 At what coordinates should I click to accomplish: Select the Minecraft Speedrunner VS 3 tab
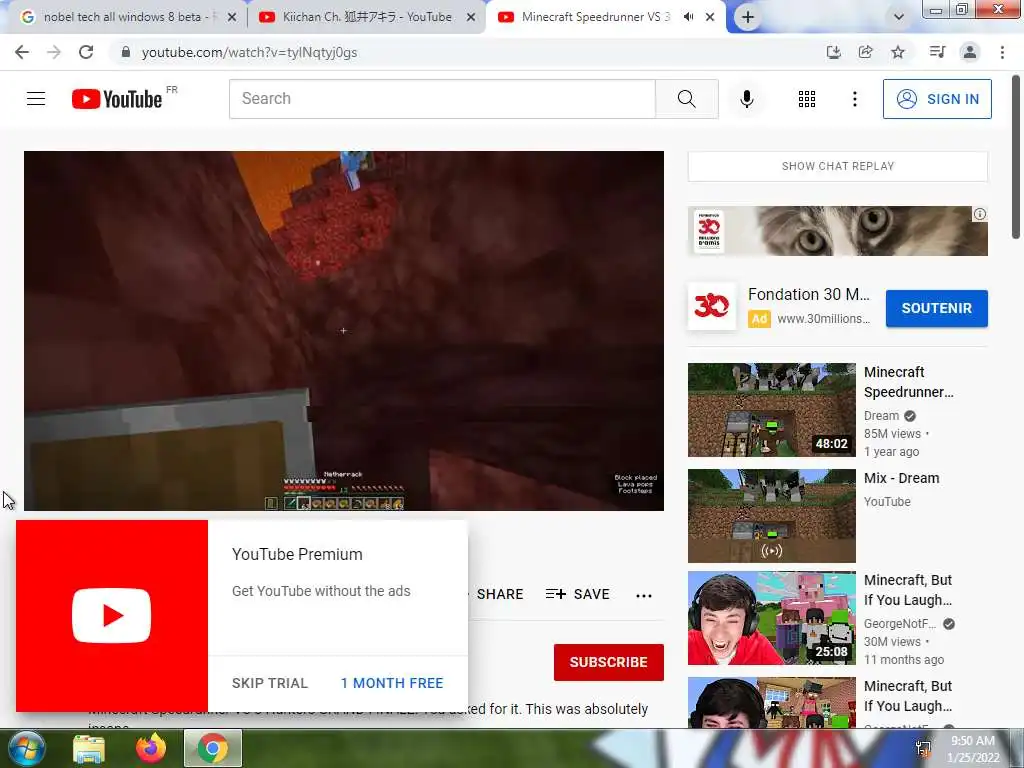[594, 17]
